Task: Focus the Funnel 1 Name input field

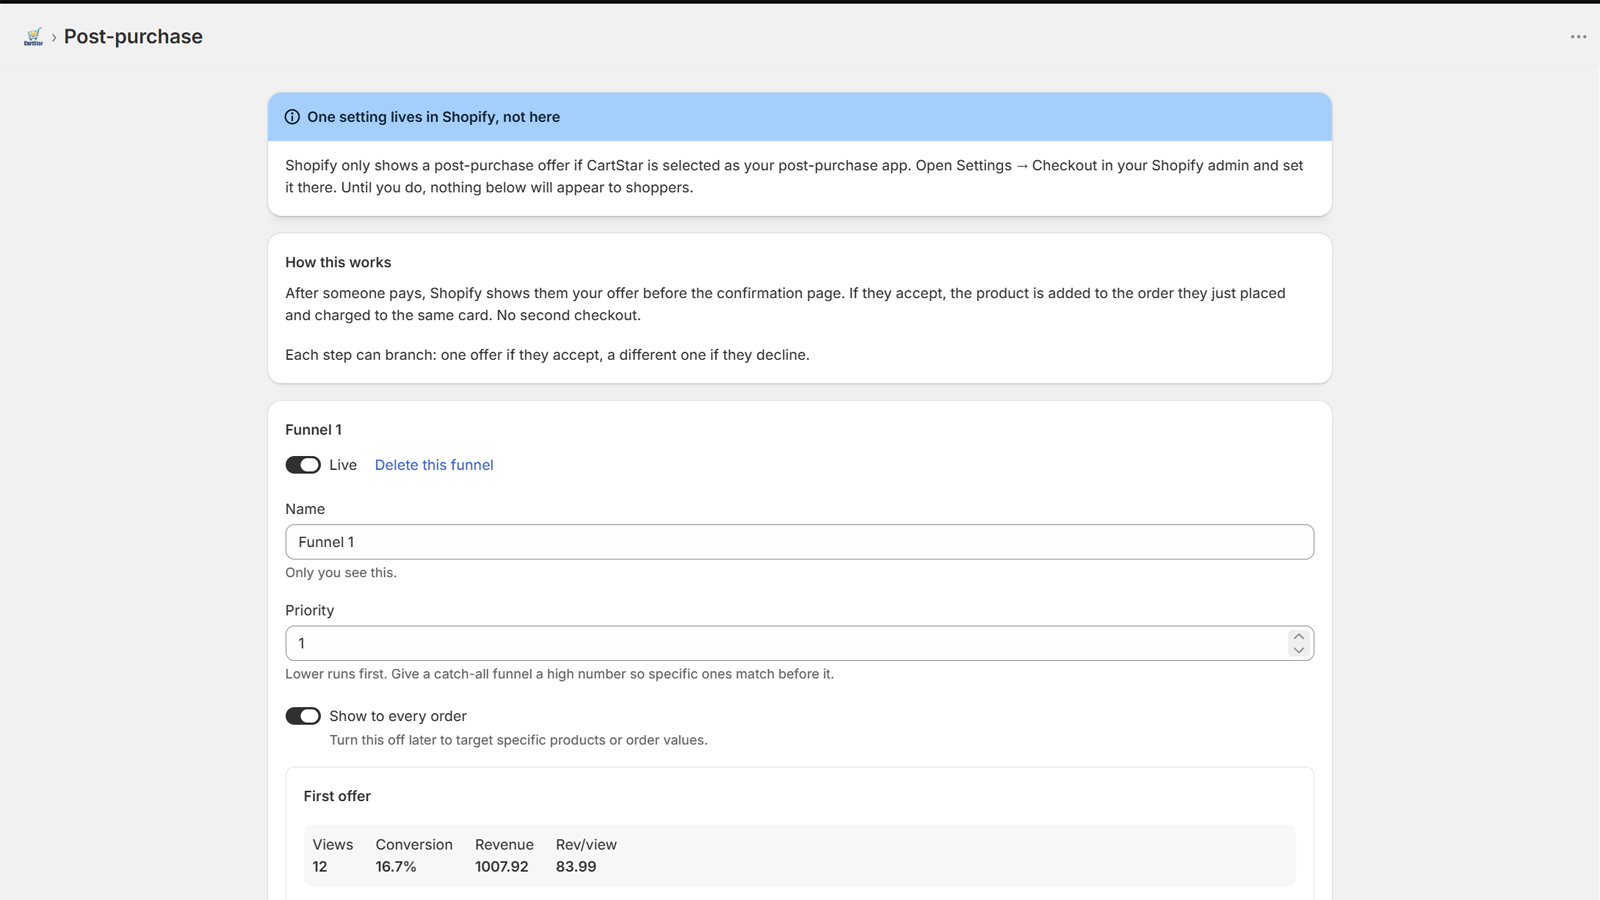Action: (800, 542)
